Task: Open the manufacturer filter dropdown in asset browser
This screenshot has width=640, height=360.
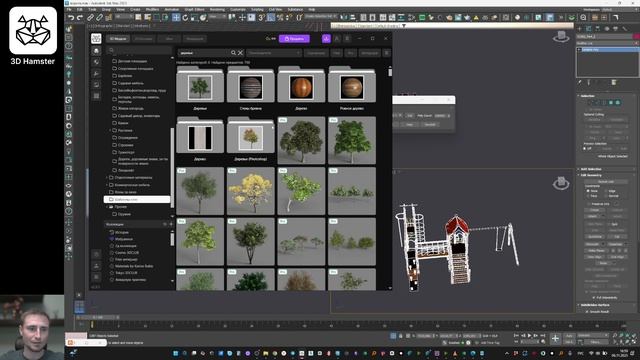Action: (x=274, y=53)
